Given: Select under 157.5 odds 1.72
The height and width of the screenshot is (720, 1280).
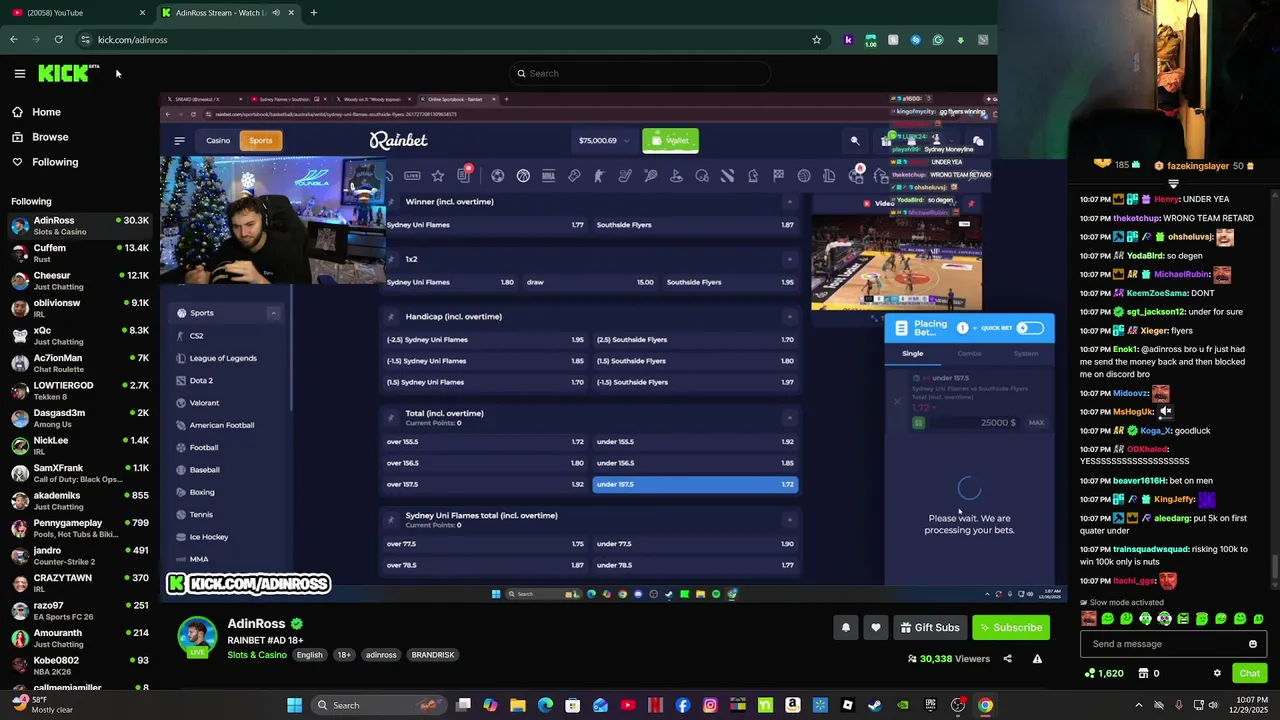Looking at the screenshot, I should pos(695,484).
